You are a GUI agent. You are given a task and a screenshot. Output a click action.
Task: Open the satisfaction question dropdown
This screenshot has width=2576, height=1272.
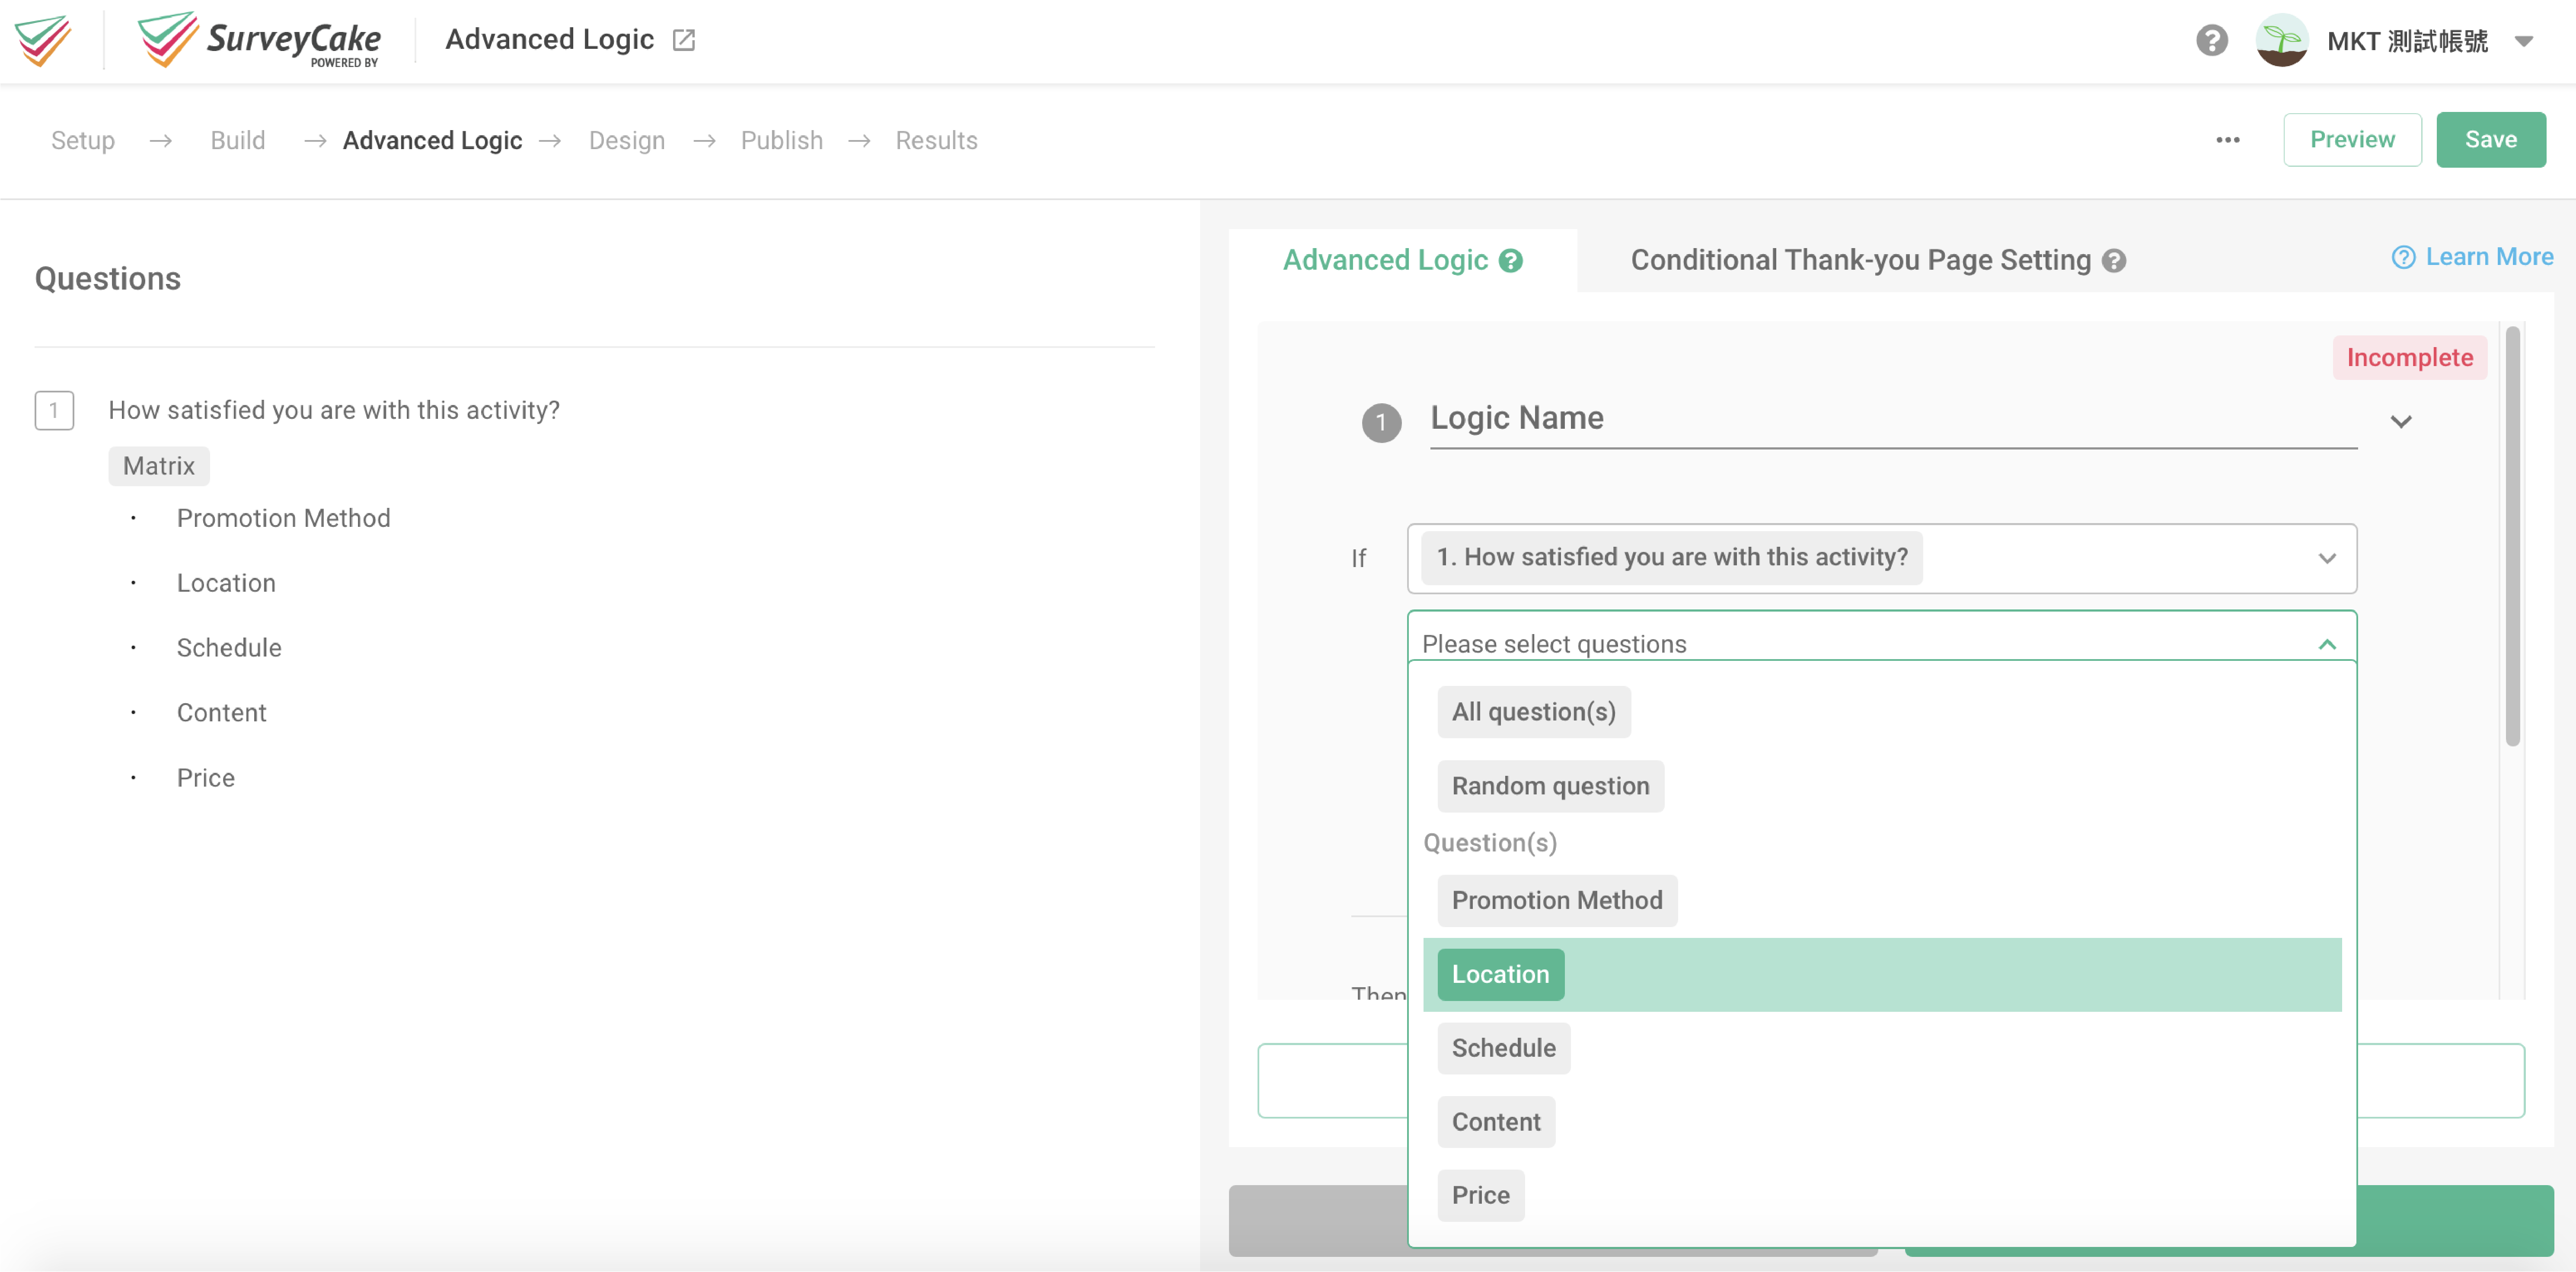point(2328,558)
